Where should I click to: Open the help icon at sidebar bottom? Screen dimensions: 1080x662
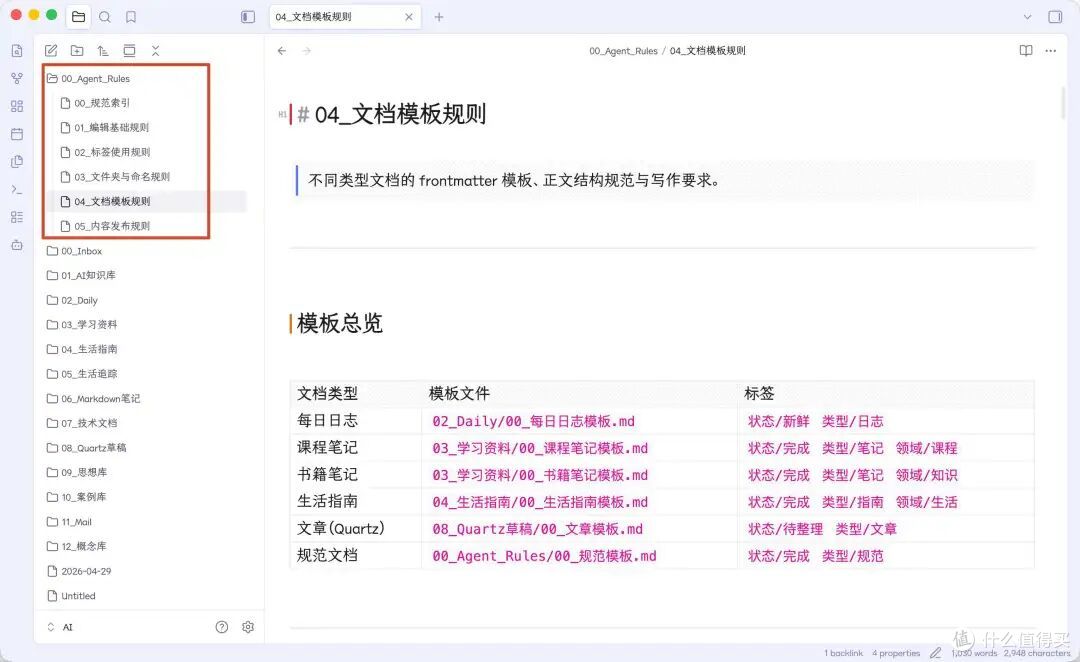[x=222, y=627]
